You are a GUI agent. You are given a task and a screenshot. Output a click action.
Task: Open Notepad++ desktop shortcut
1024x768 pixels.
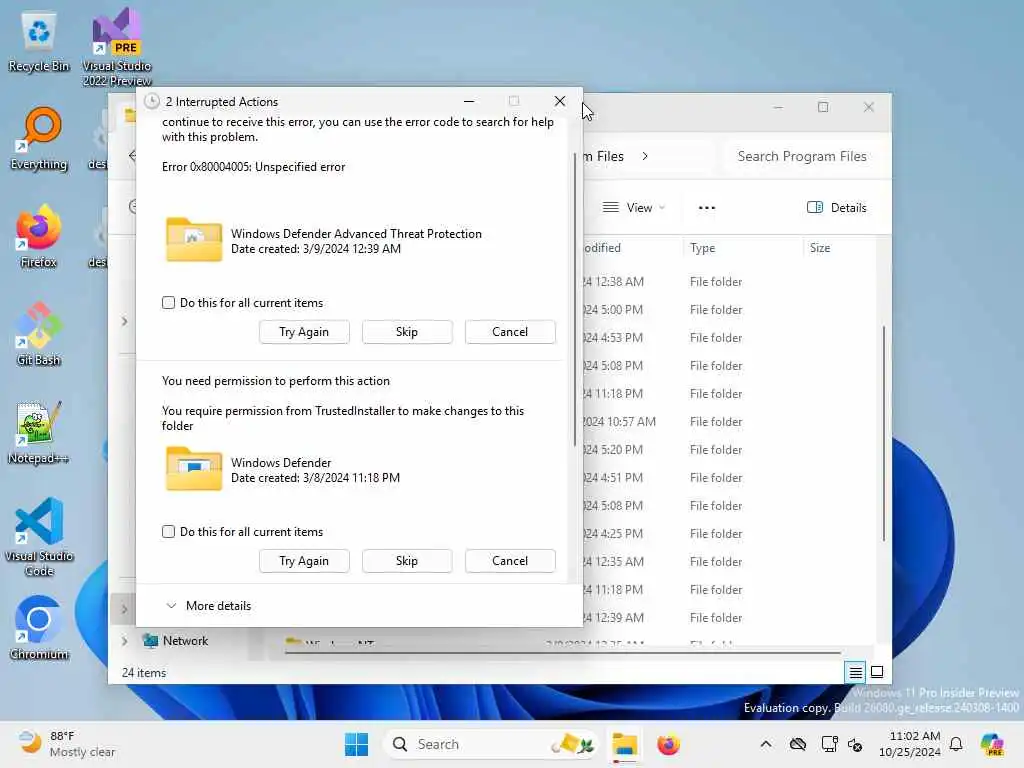point(39,432)
